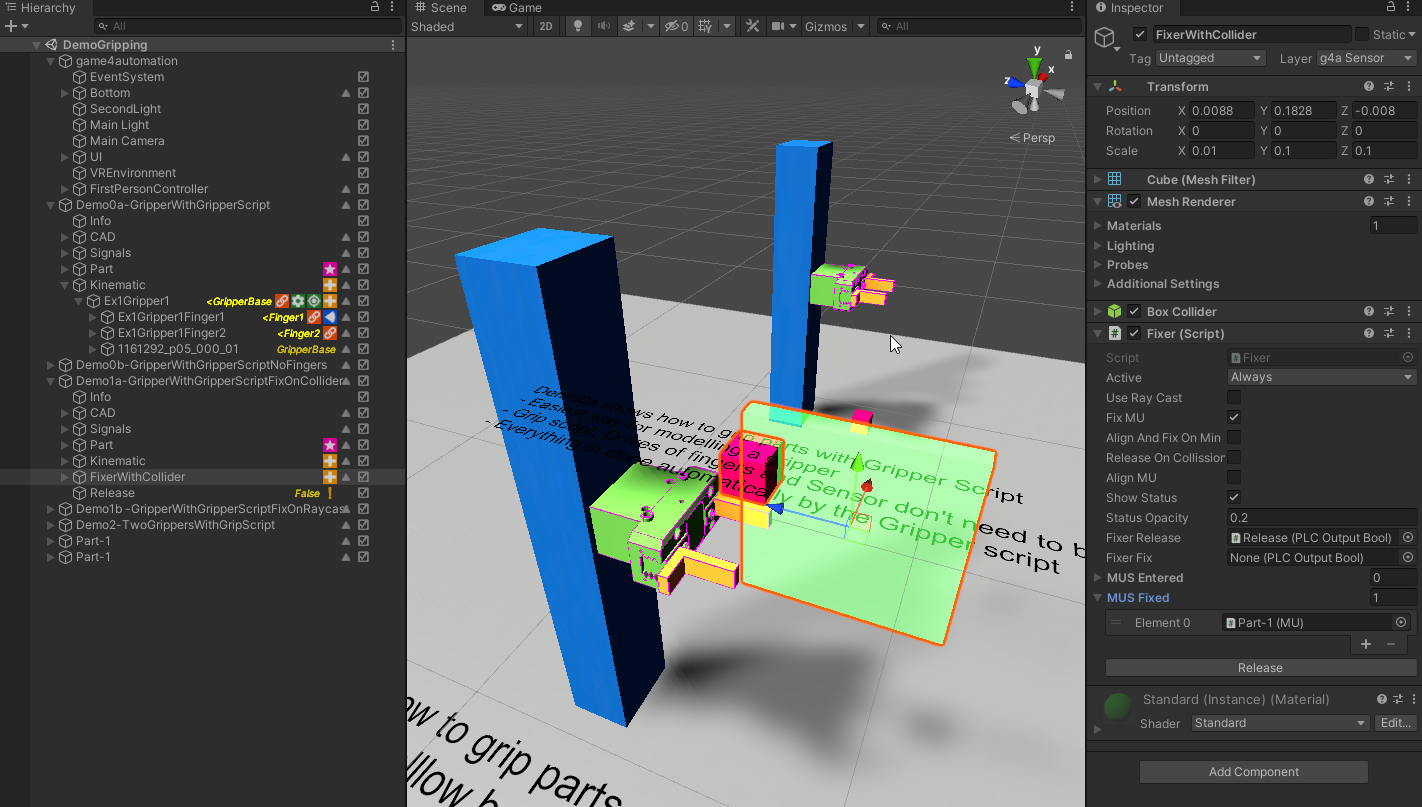Open the component tools wrench icon
The image size is (1422, 807).
[x=753, y=27]
